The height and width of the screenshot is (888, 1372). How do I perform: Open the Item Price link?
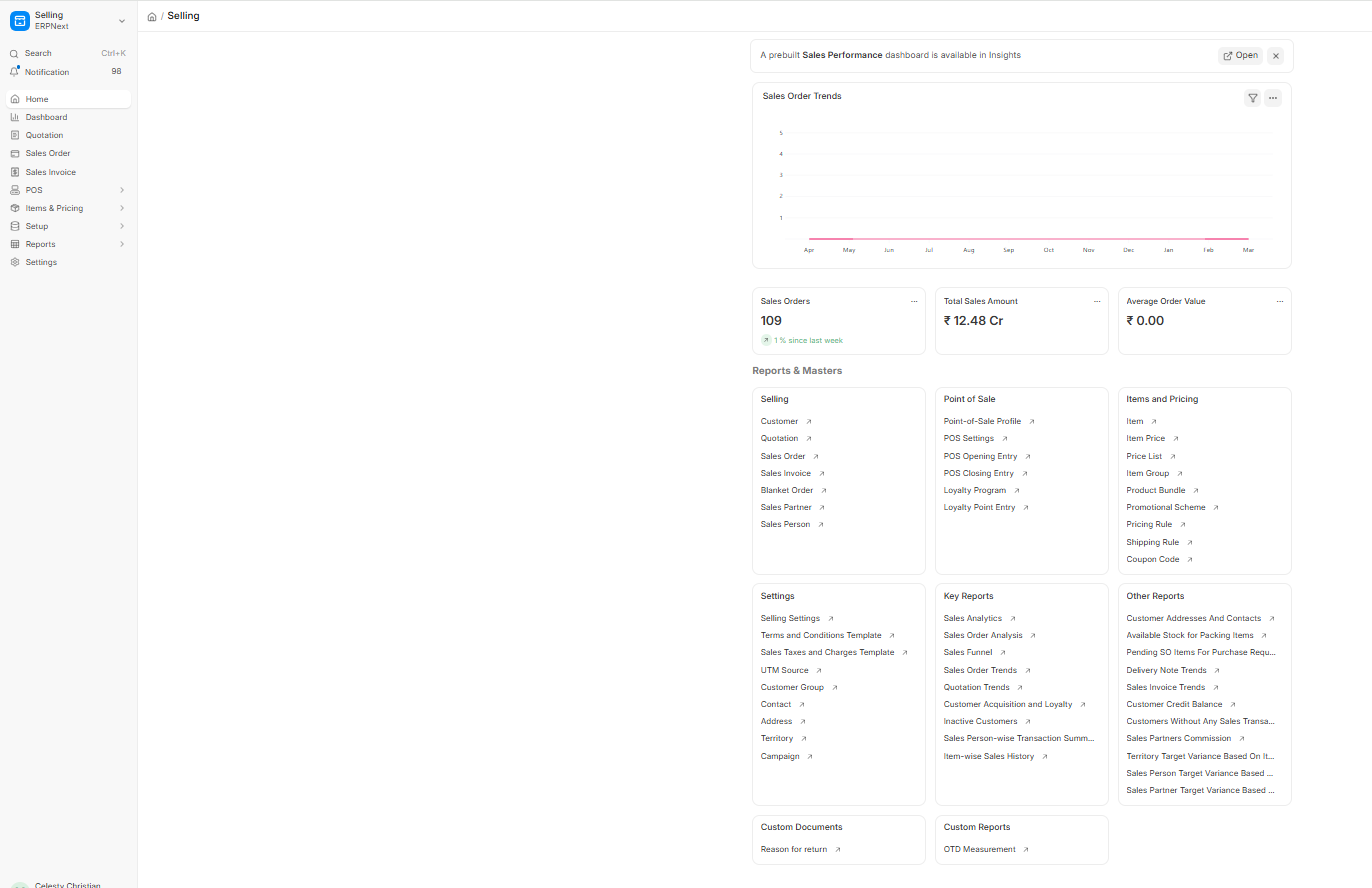[x=1146, y=439]
